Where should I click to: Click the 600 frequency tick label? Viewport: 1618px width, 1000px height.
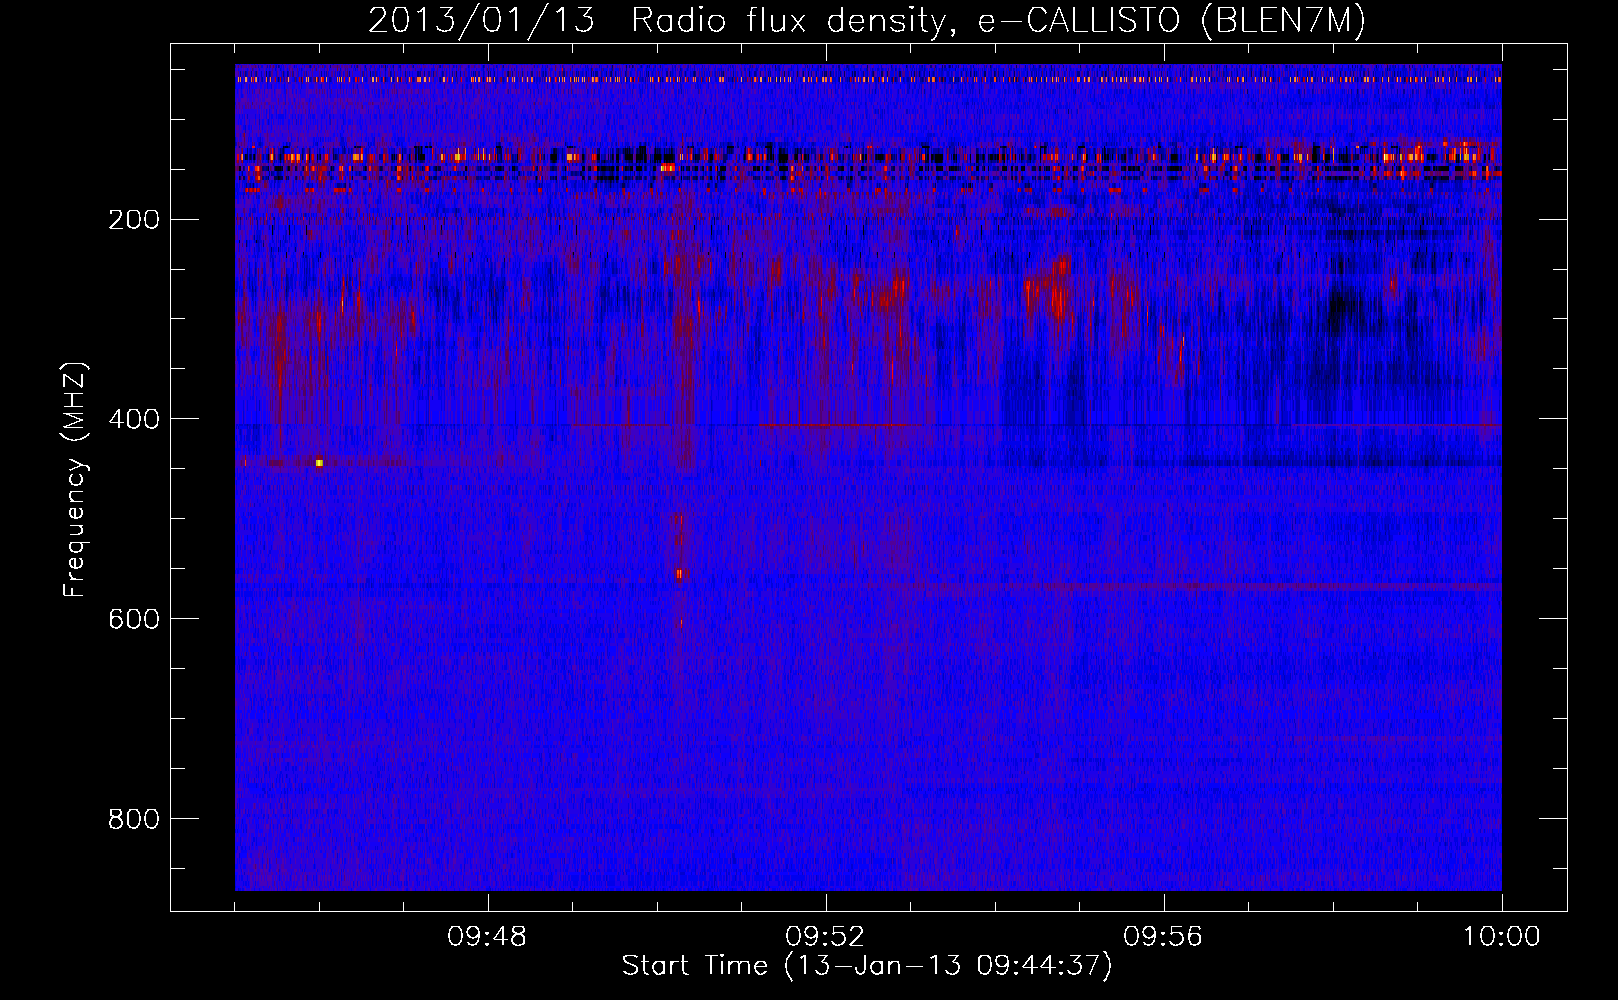[x=132, y=619]
